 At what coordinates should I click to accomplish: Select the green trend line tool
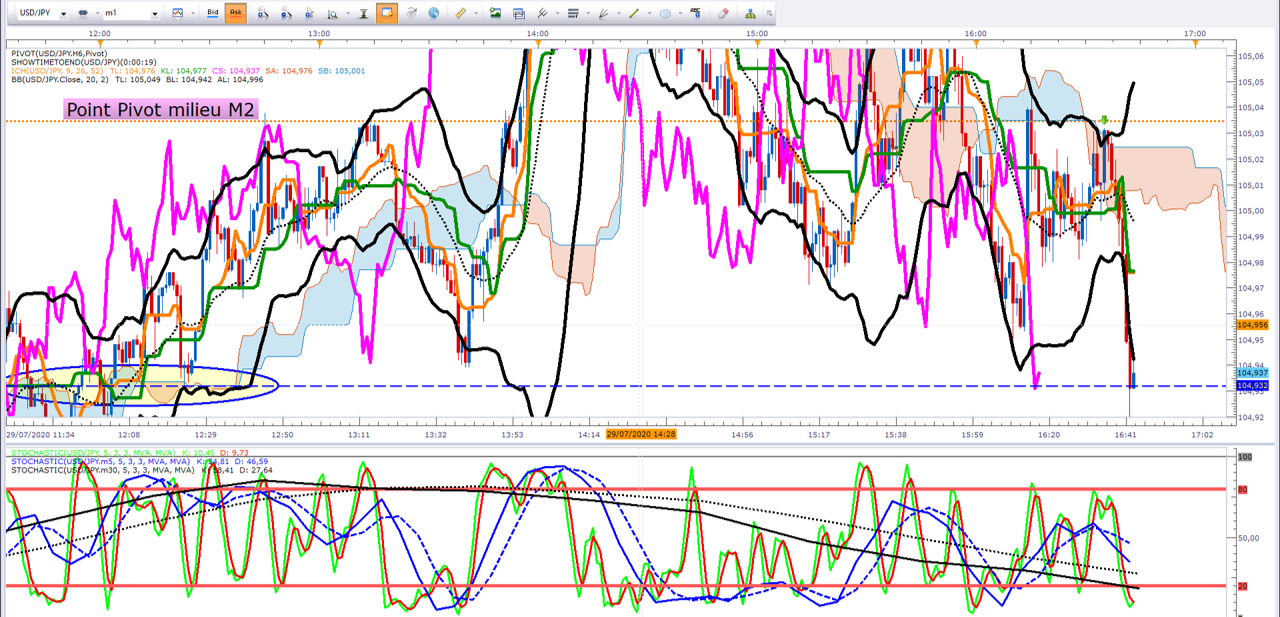pos(634,13)
